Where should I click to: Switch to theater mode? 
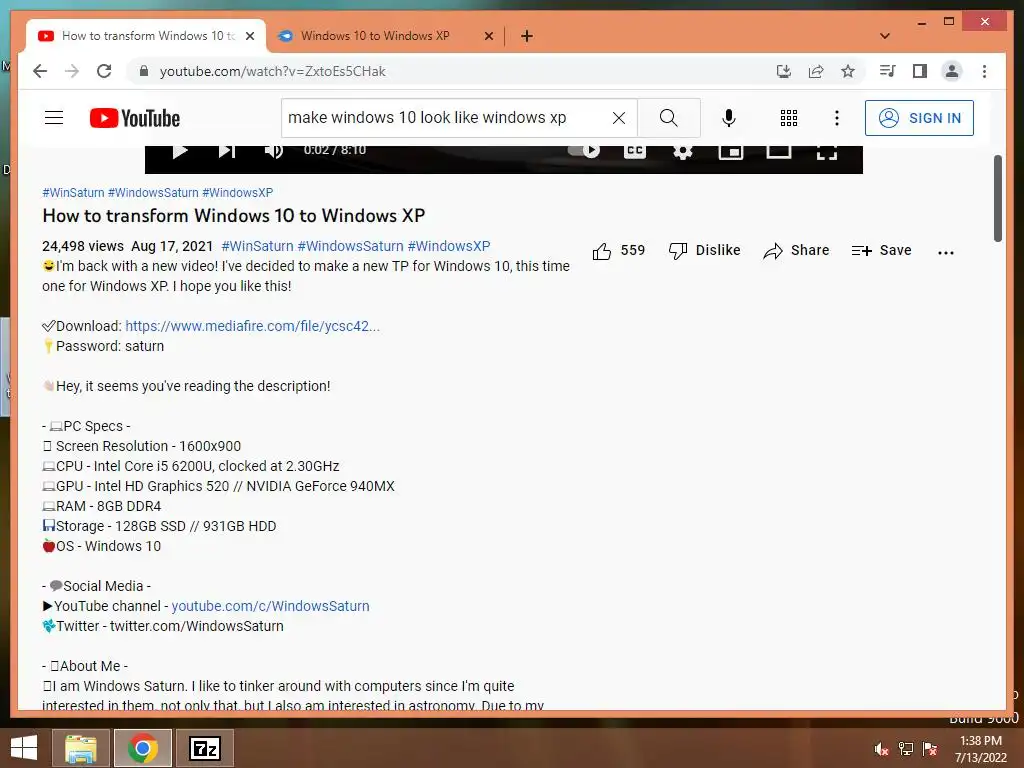click(778, 152)
